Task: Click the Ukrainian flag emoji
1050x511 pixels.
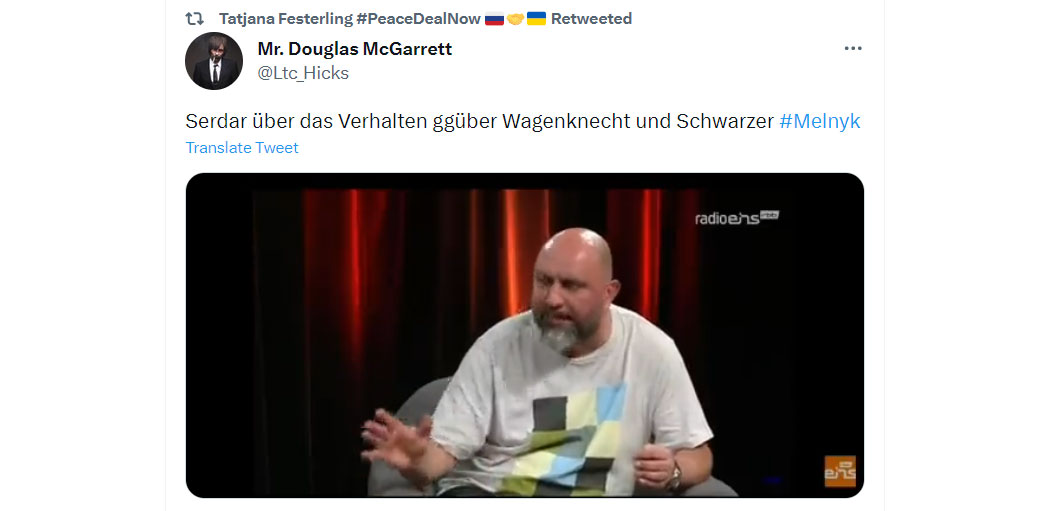Action: point(536,19)
